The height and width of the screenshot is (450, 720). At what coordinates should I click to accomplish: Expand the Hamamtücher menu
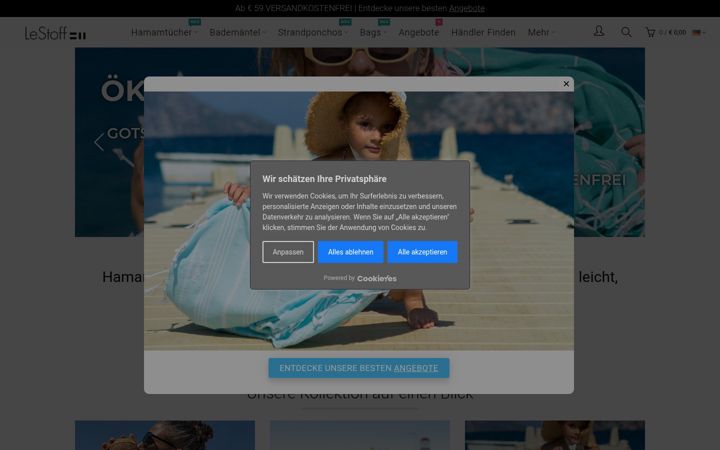tap(164, 33)
